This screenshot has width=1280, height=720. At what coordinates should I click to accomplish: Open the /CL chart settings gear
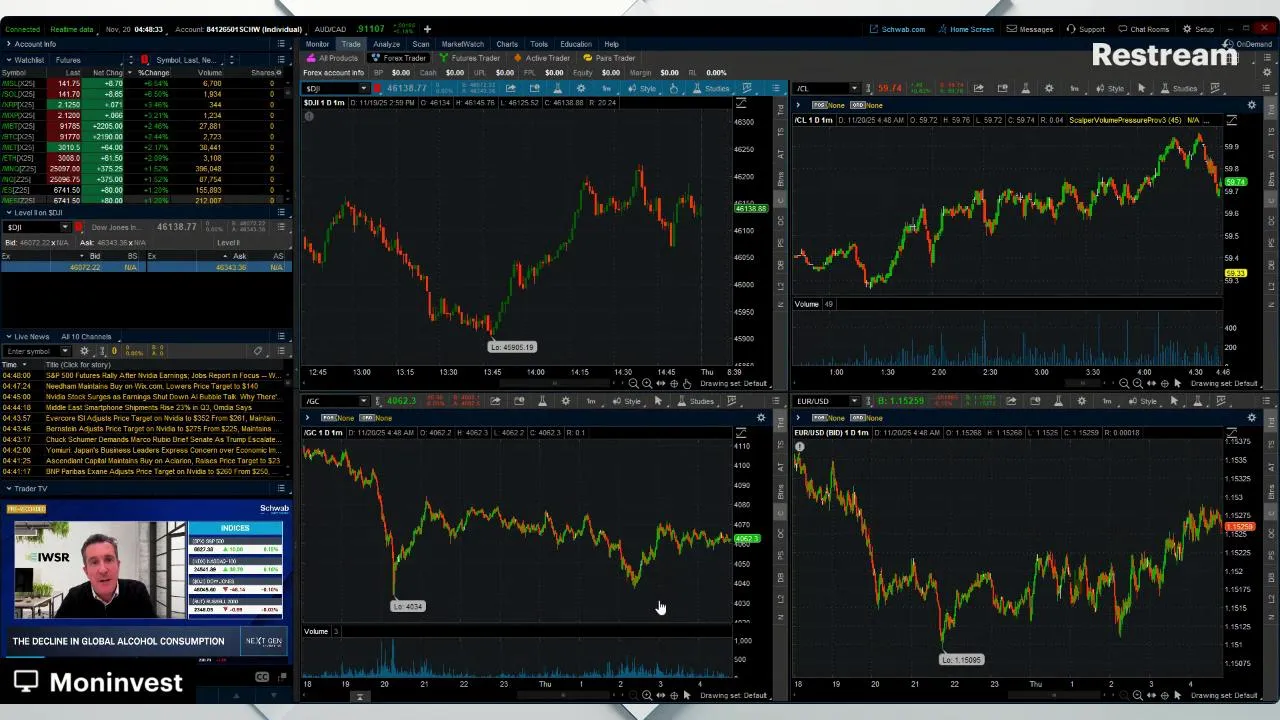1049,89
